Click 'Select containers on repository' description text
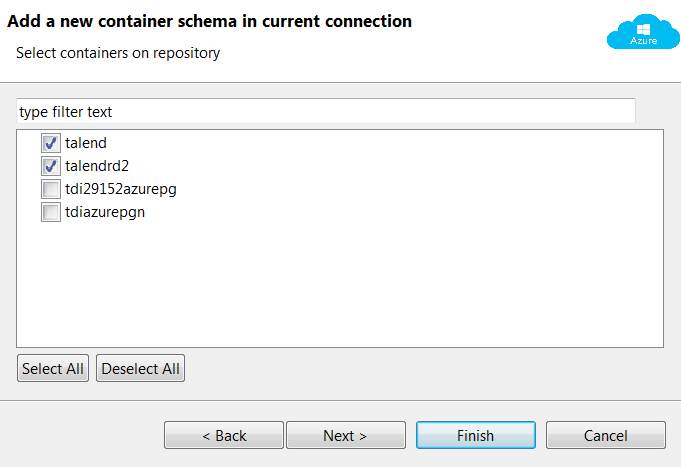Viewport: 681px width, 467px height. [x=118, y=53]
